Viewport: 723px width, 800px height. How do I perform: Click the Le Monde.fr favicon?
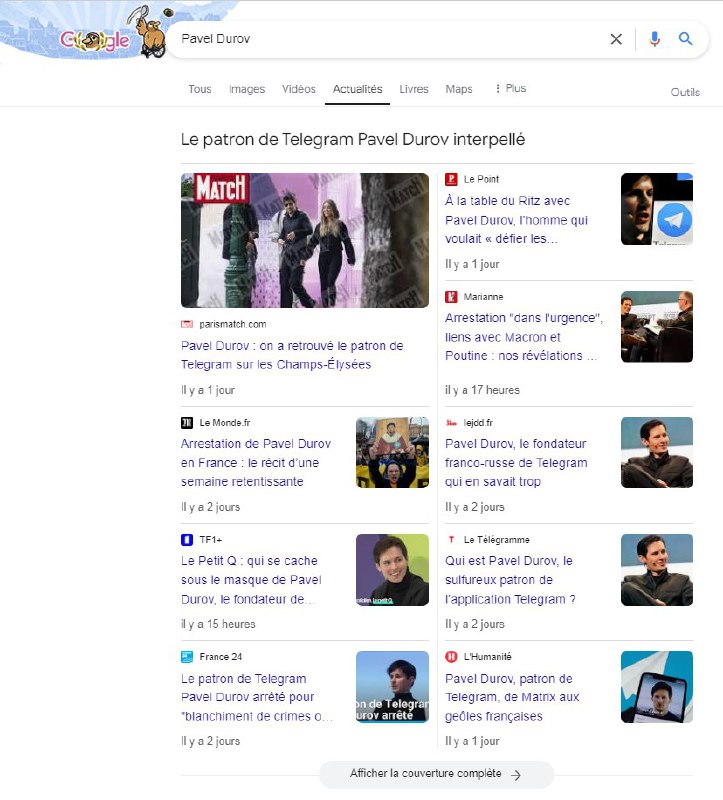[187, 422]
